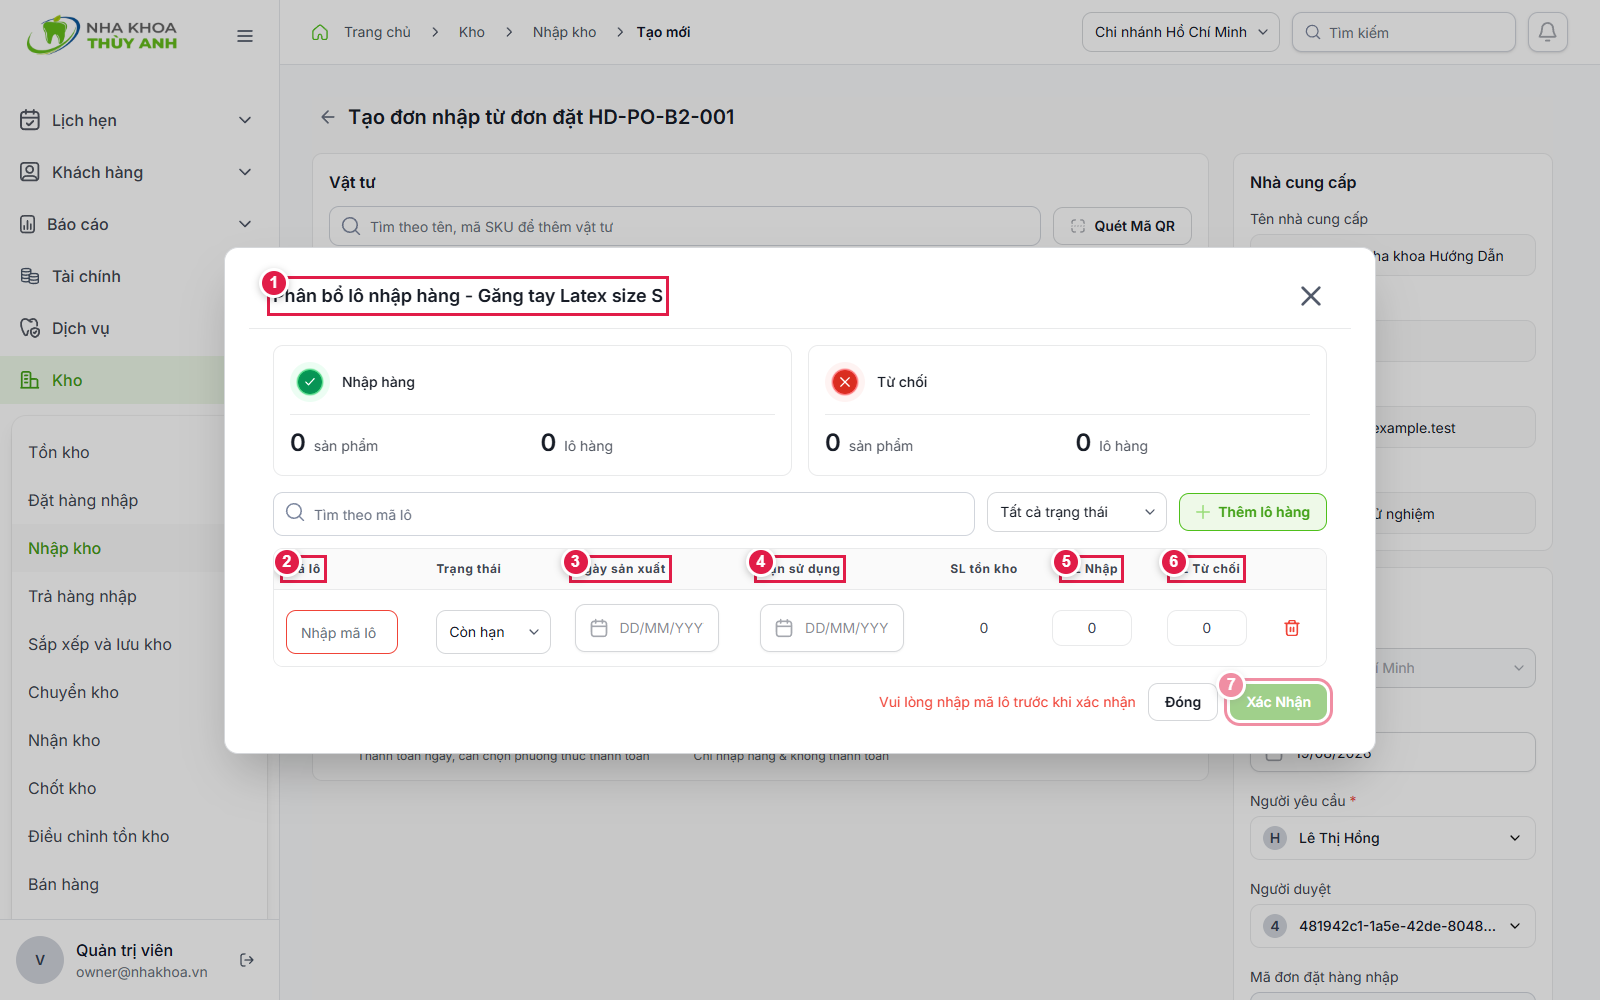Click the hamburger menu icon in the sidebar header
The width and height of the screenshot is (1600, 1000).
coord(245,36)
